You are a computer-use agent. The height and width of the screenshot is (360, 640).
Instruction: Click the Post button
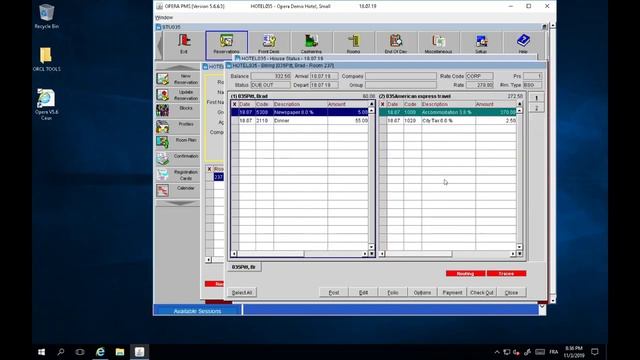[x=334, y=293]
